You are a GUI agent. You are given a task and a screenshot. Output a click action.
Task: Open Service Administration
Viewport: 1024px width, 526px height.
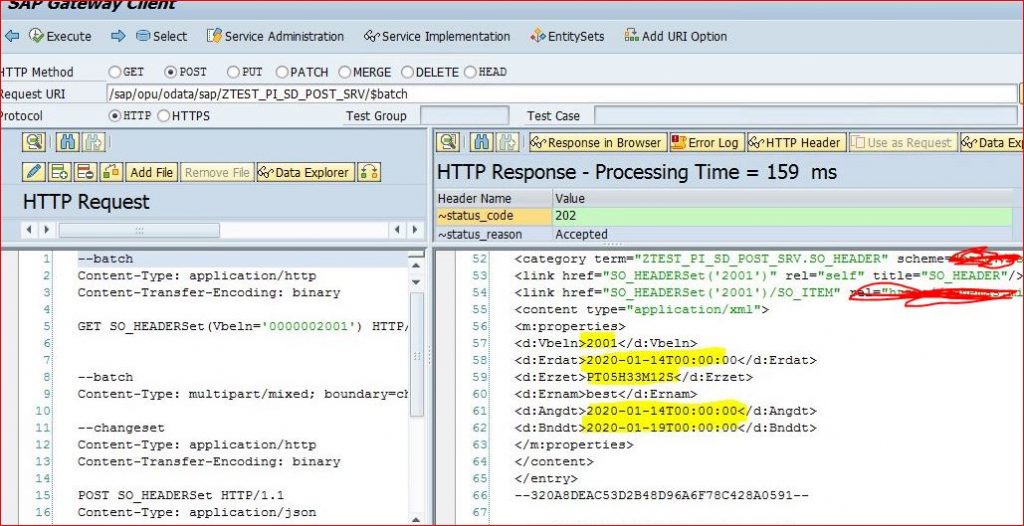point(275,37)
